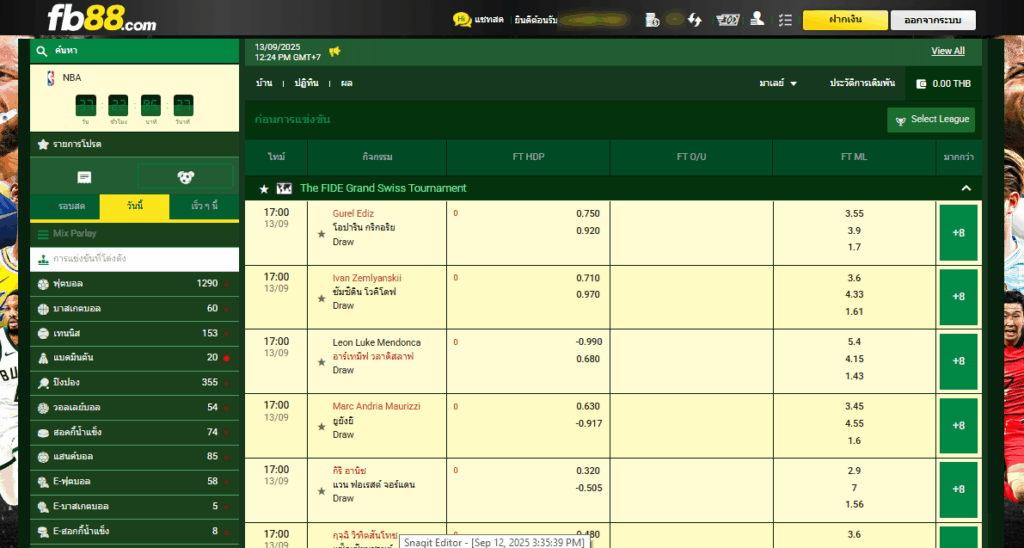Viewport: 1024px width, 548px height.
Task: Collapse the FIDE Grand Swiss Tournament section
Action: click(966, 188)
